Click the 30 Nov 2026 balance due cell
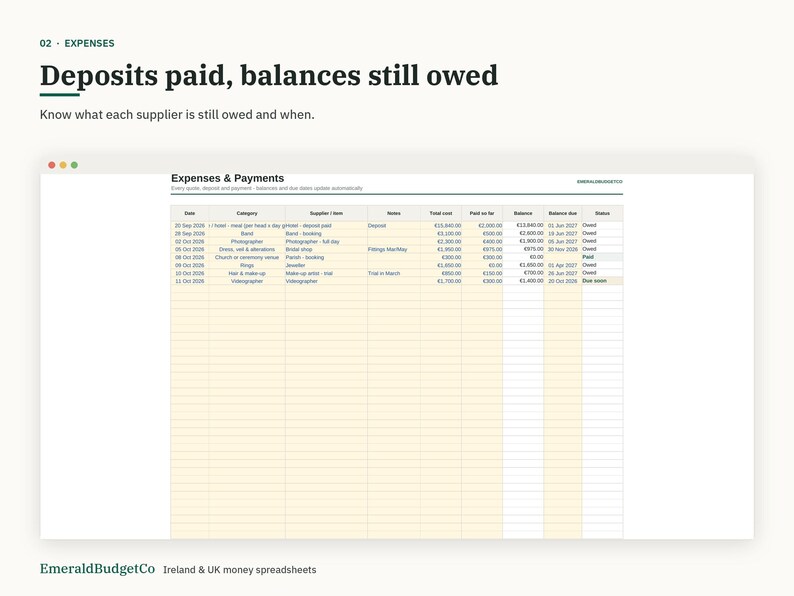Viewport: 794px width, 596px height. click(563, 249)
